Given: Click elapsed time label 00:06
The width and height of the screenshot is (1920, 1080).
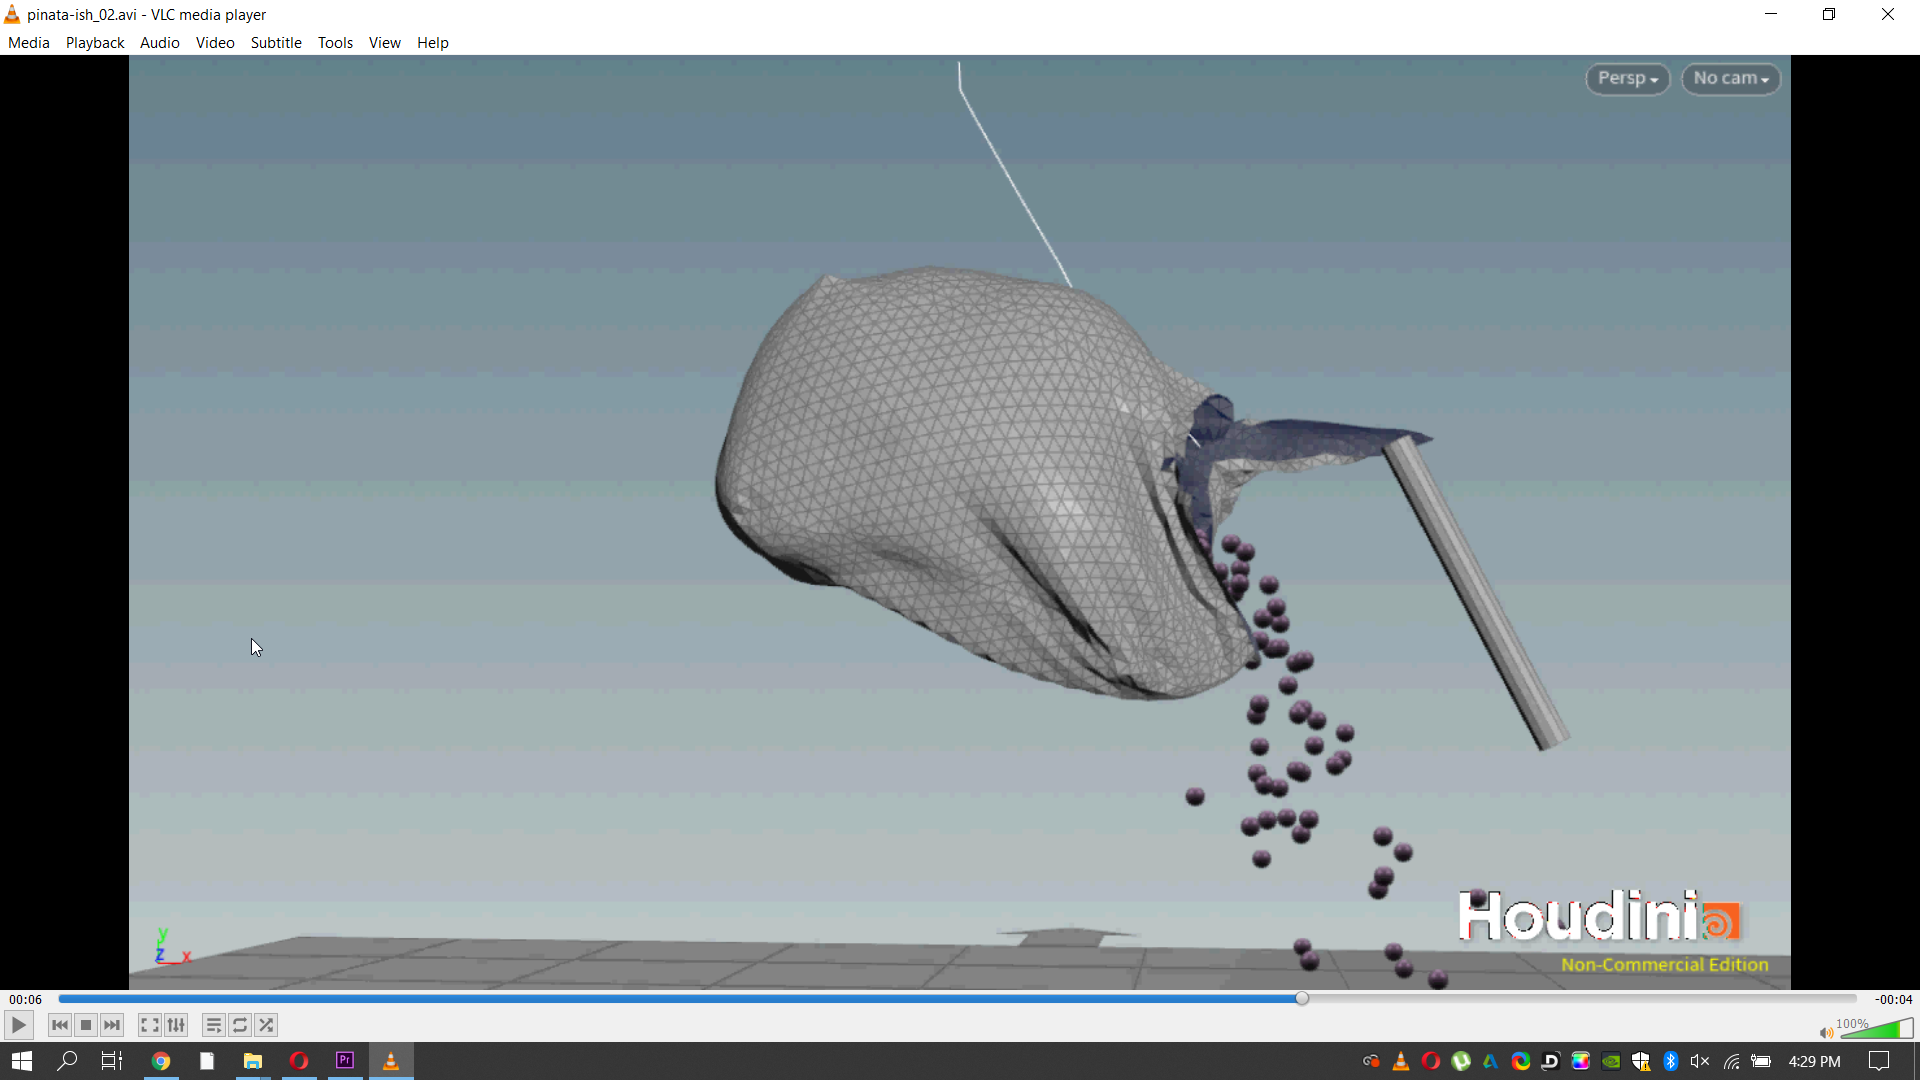Looking at the screenshot, I should pos(26,999).
